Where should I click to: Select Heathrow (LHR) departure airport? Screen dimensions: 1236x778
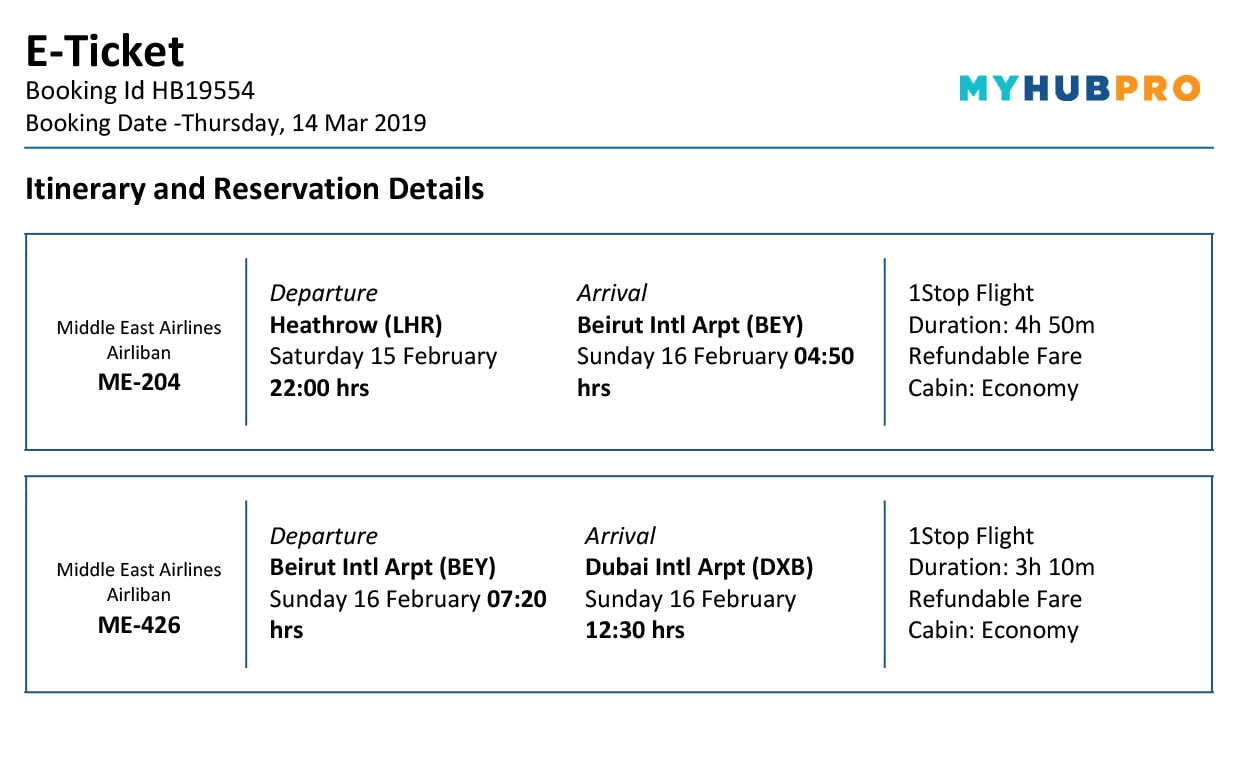pyautogui.click(x=356, y=325)
